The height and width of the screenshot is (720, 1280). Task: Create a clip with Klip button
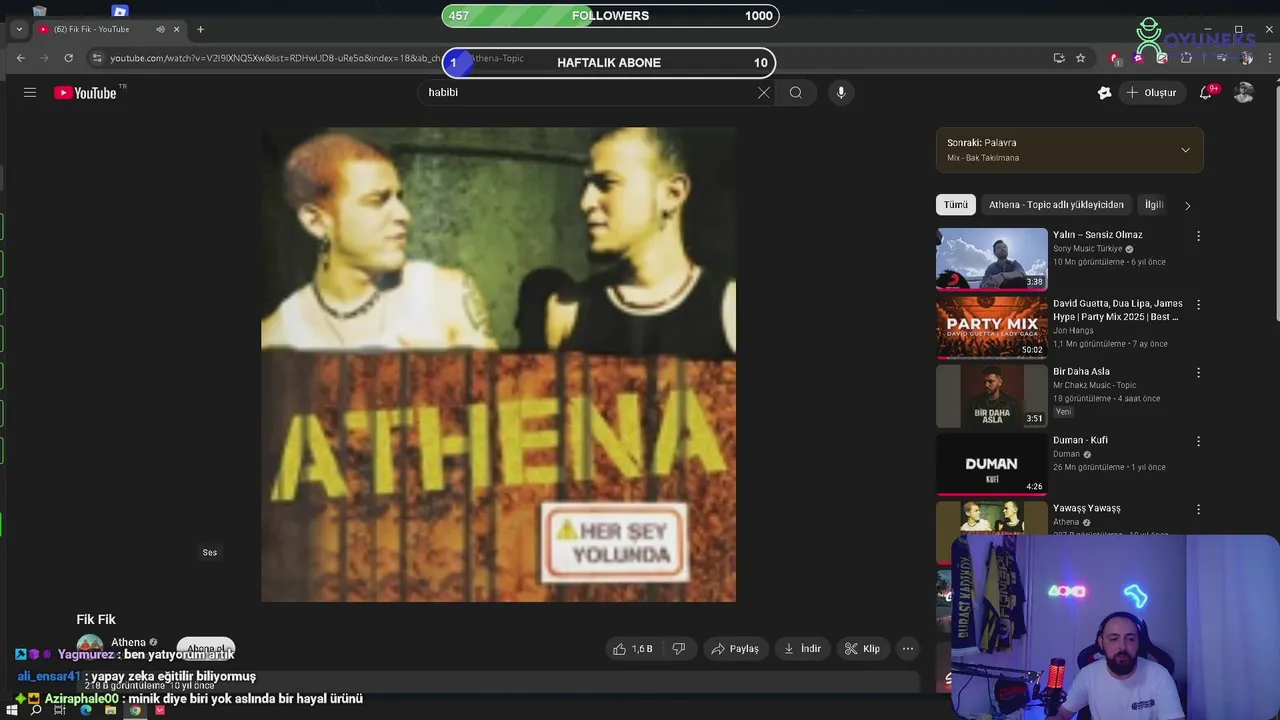(862, 649)
